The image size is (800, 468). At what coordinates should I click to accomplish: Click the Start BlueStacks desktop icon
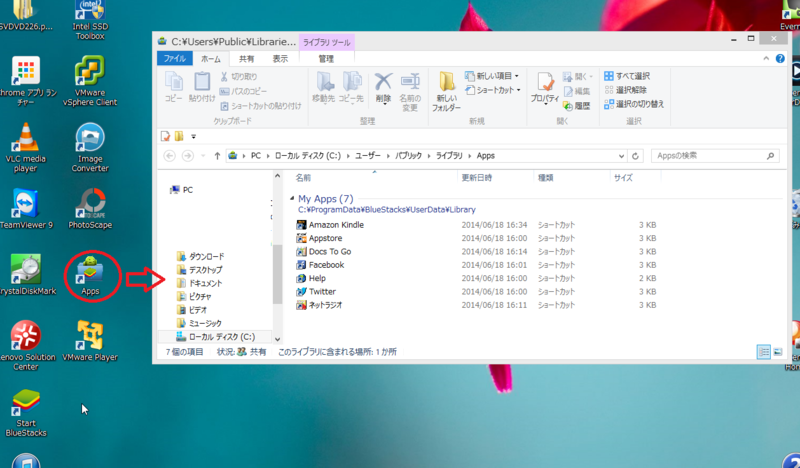[x=26, y=413]
